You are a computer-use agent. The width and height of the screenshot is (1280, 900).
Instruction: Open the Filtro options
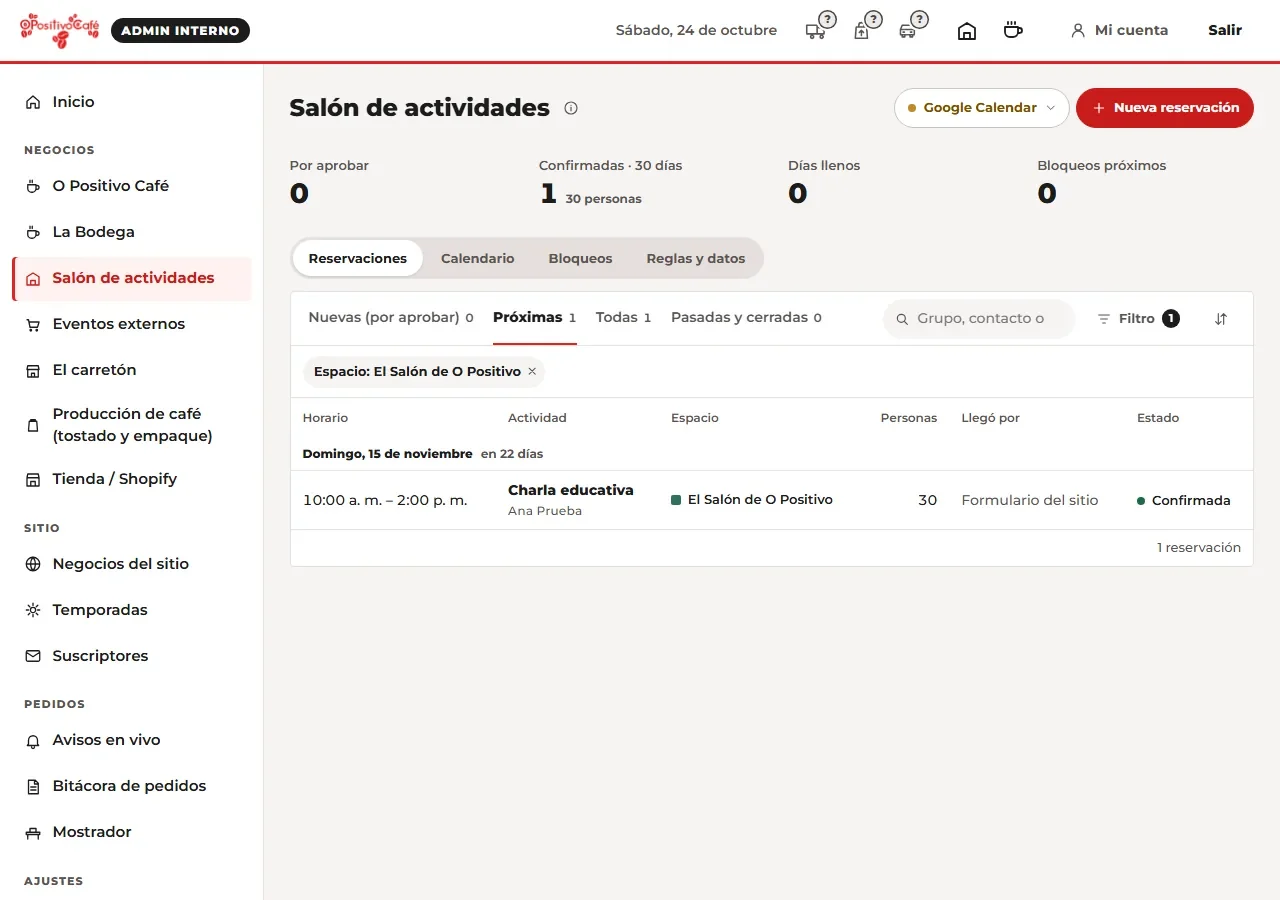[1138, 319]
